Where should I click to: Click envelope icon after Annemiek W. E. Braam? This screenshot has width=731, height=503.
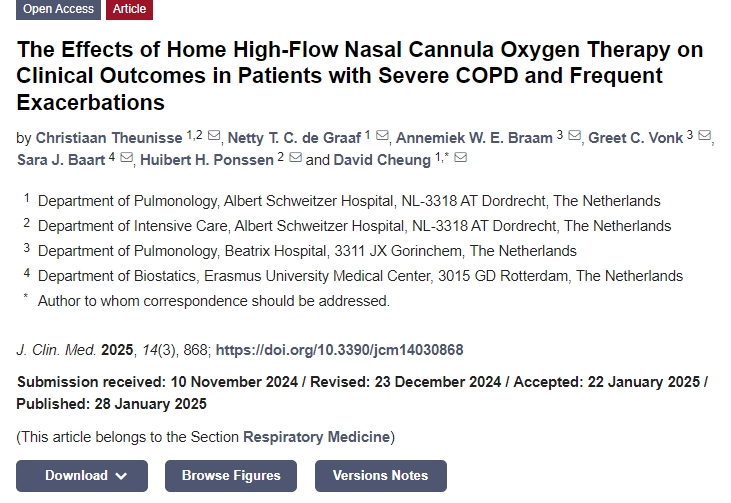coord(574,137)
